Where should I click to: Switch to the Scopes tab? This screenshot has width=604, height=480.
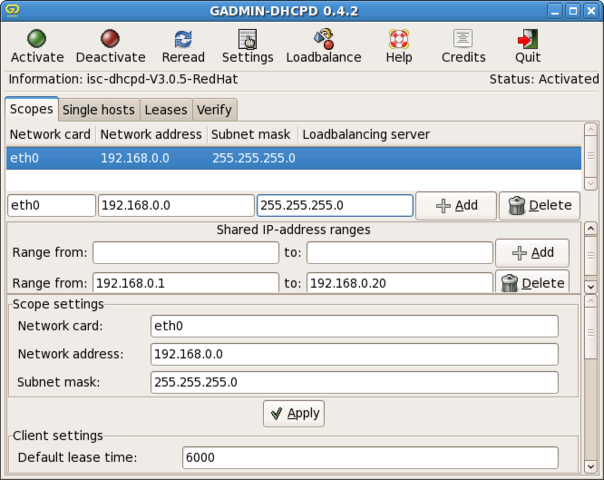coord(32,109)
